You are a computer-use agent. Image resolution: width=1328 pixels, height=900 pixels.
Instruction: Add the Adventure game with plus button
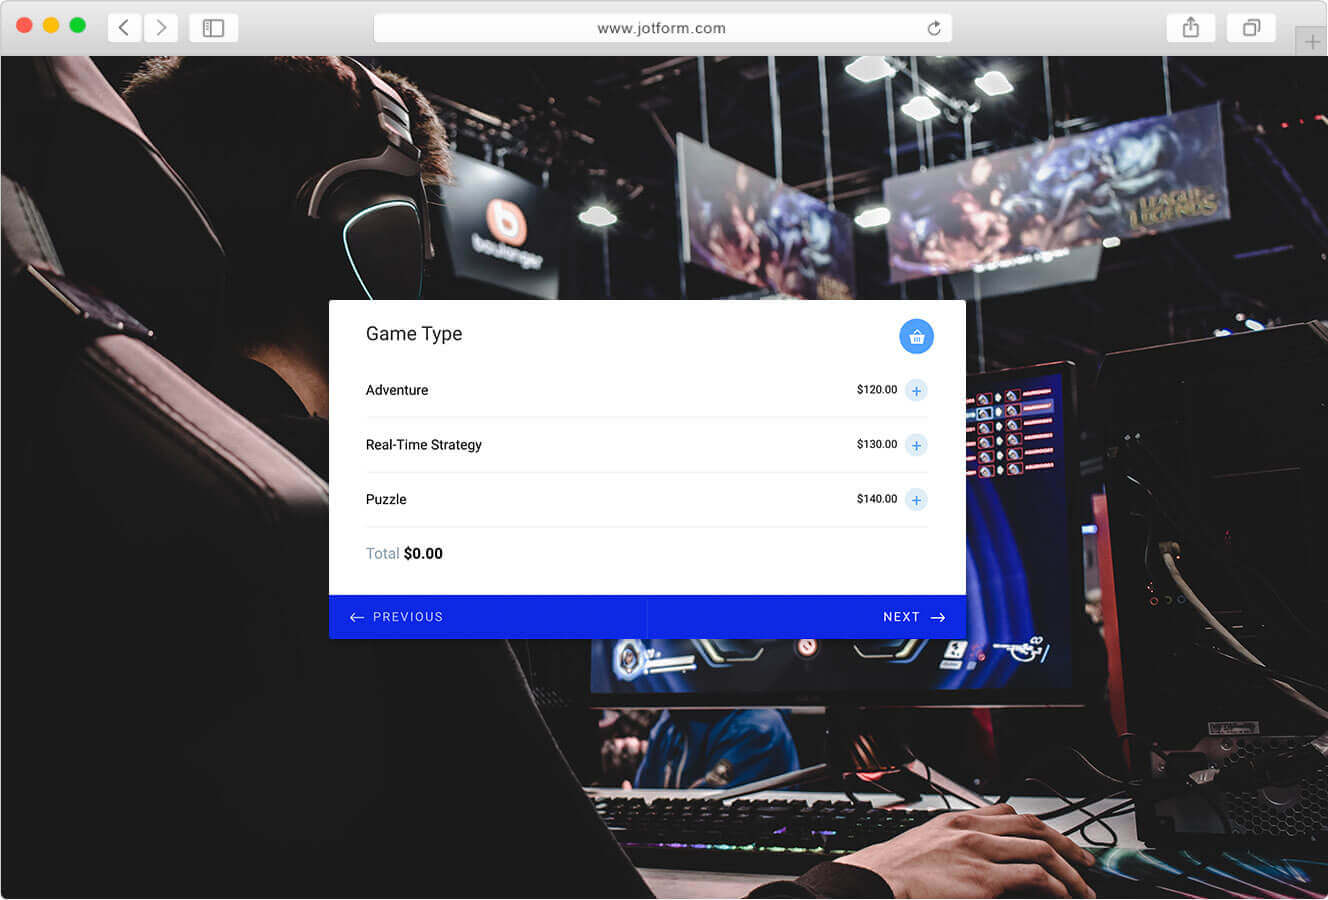pyautogui.click(x=916, y=391)
